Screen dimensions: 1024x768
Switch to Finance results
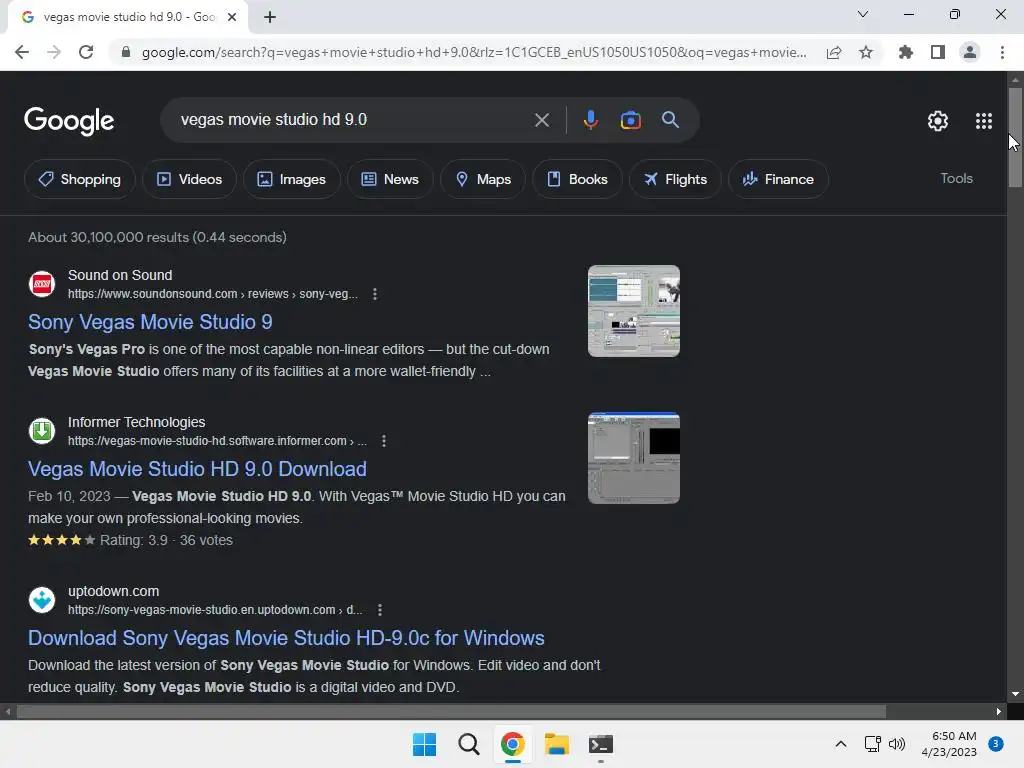pyautogui.click(x=778, y=179)
